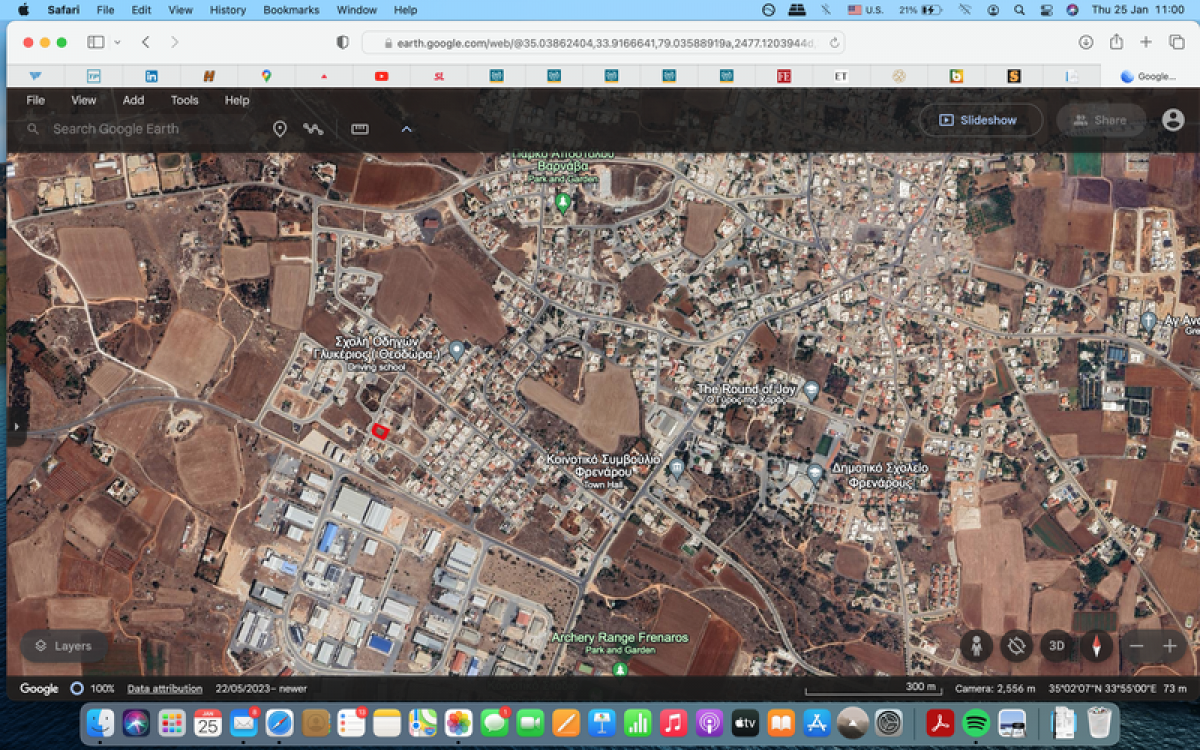Open the account profile avatar
This screenshot has width=1200, height=750.
coord(1173,120)
